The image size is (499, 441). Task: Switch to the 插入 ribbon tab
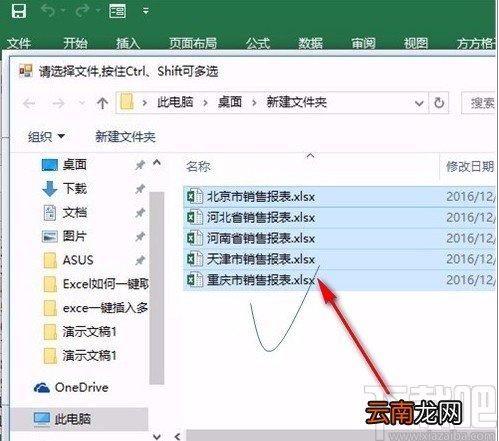(x=128, y=43)
